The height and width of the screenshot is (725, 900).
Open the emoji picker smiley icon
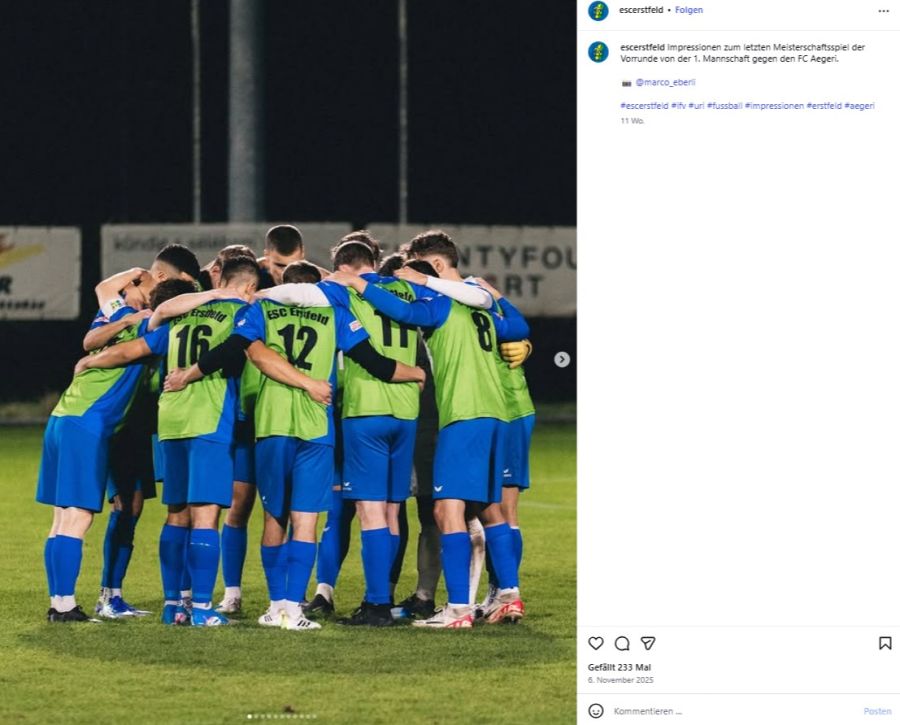pyautogui.click(x=596, y=711)
